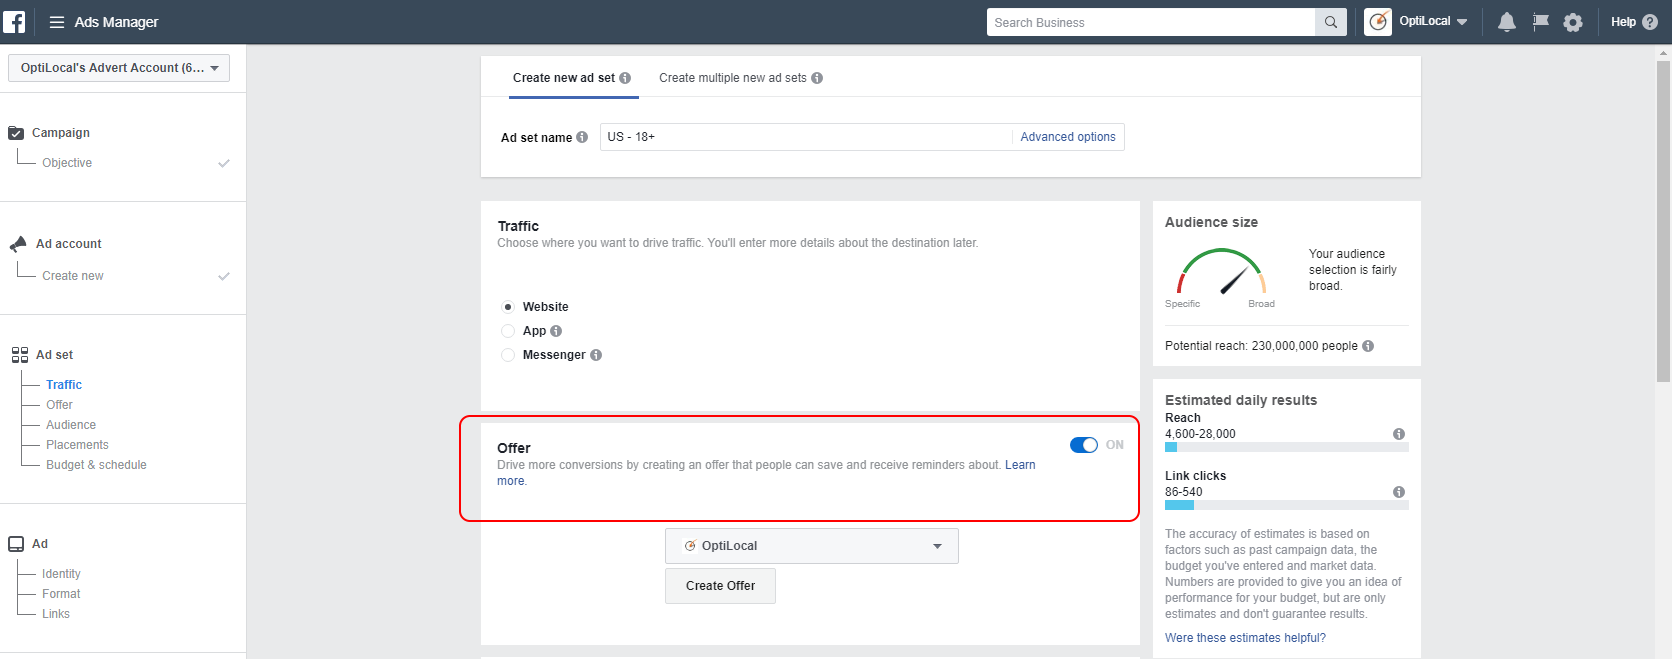This screenshot has height=659, width=1672.
Task: Open the notifications bell
Action: tap(1507, 22)
